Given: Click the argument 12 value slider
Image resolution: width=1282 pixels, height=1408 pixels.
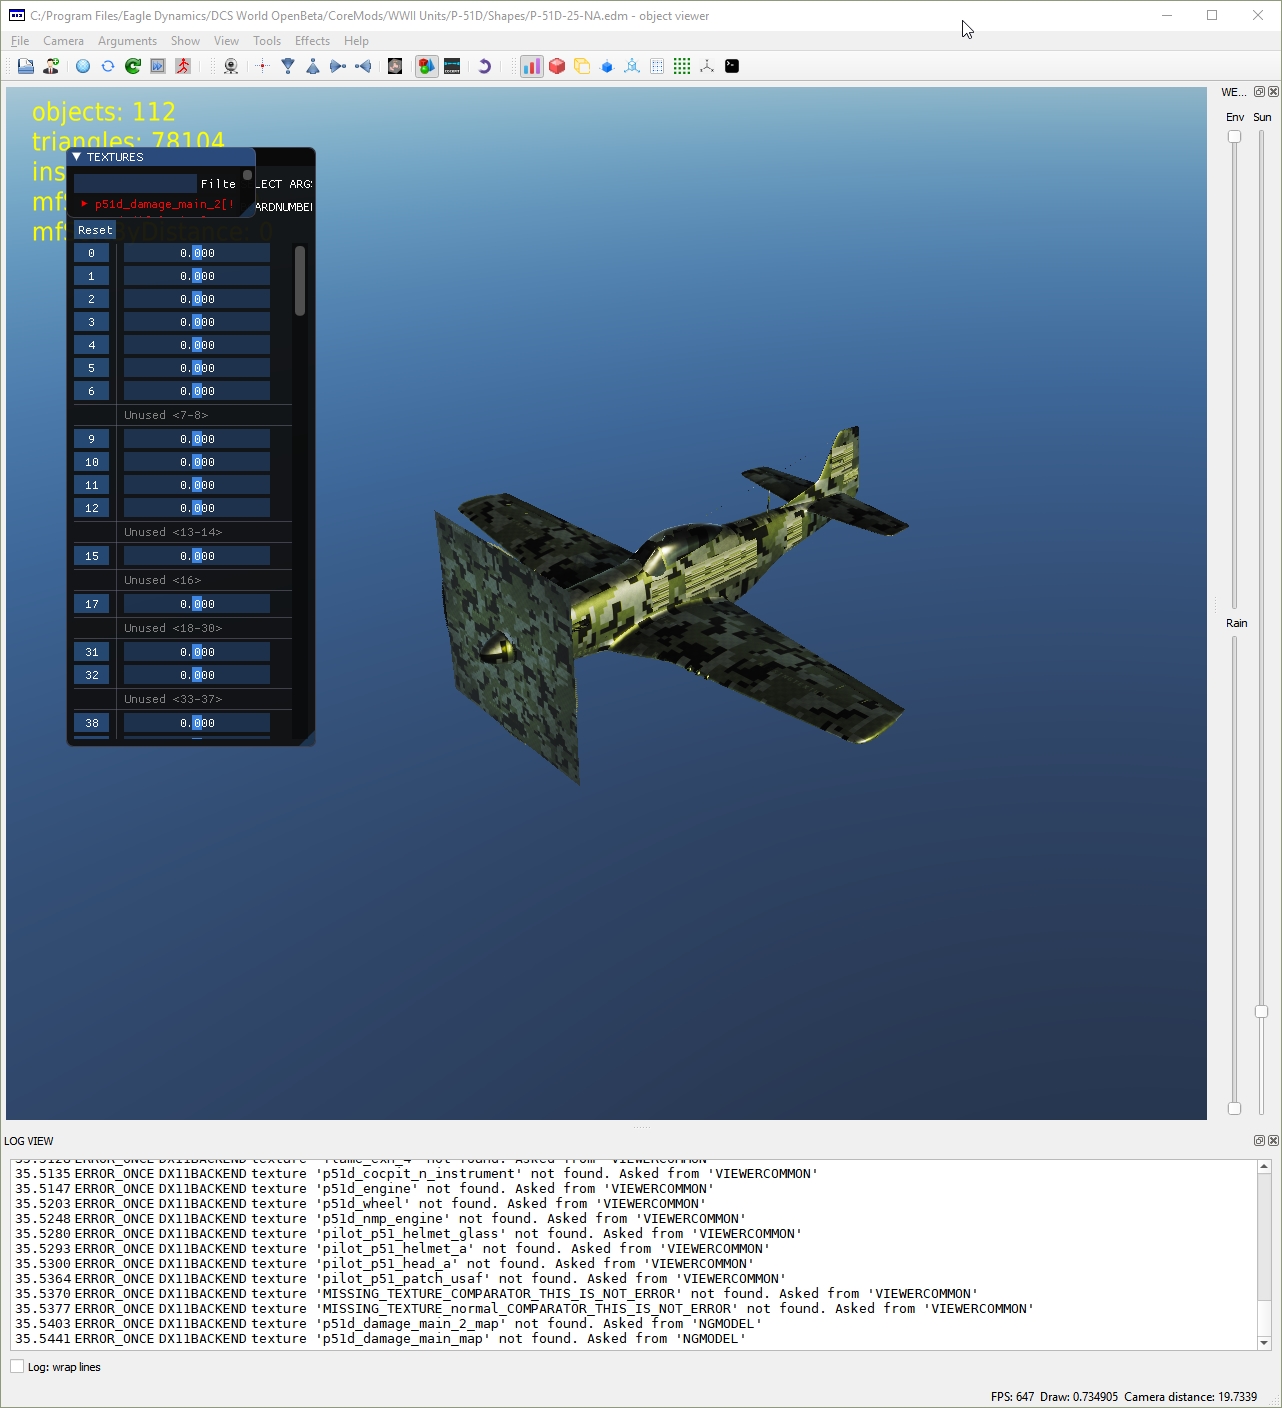Looking at the screenshot, I should click(197, 508).
